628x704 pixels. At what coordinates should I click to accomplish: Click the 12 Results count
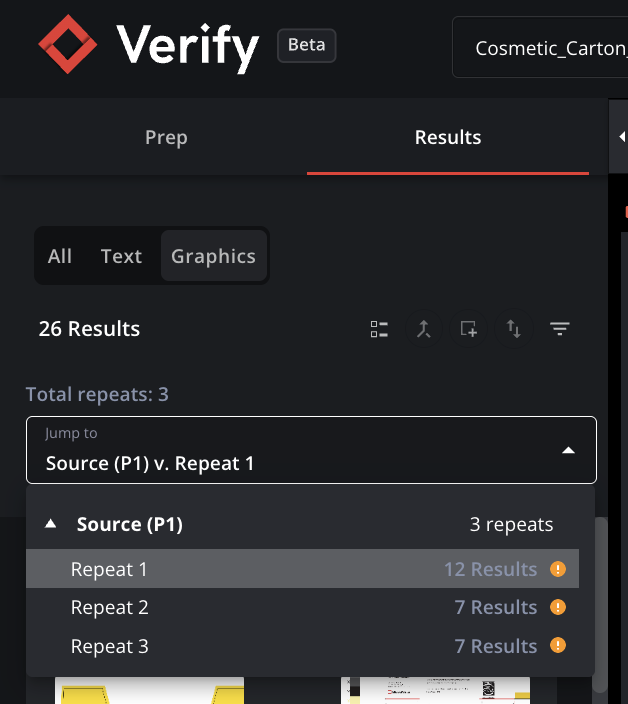490,569
